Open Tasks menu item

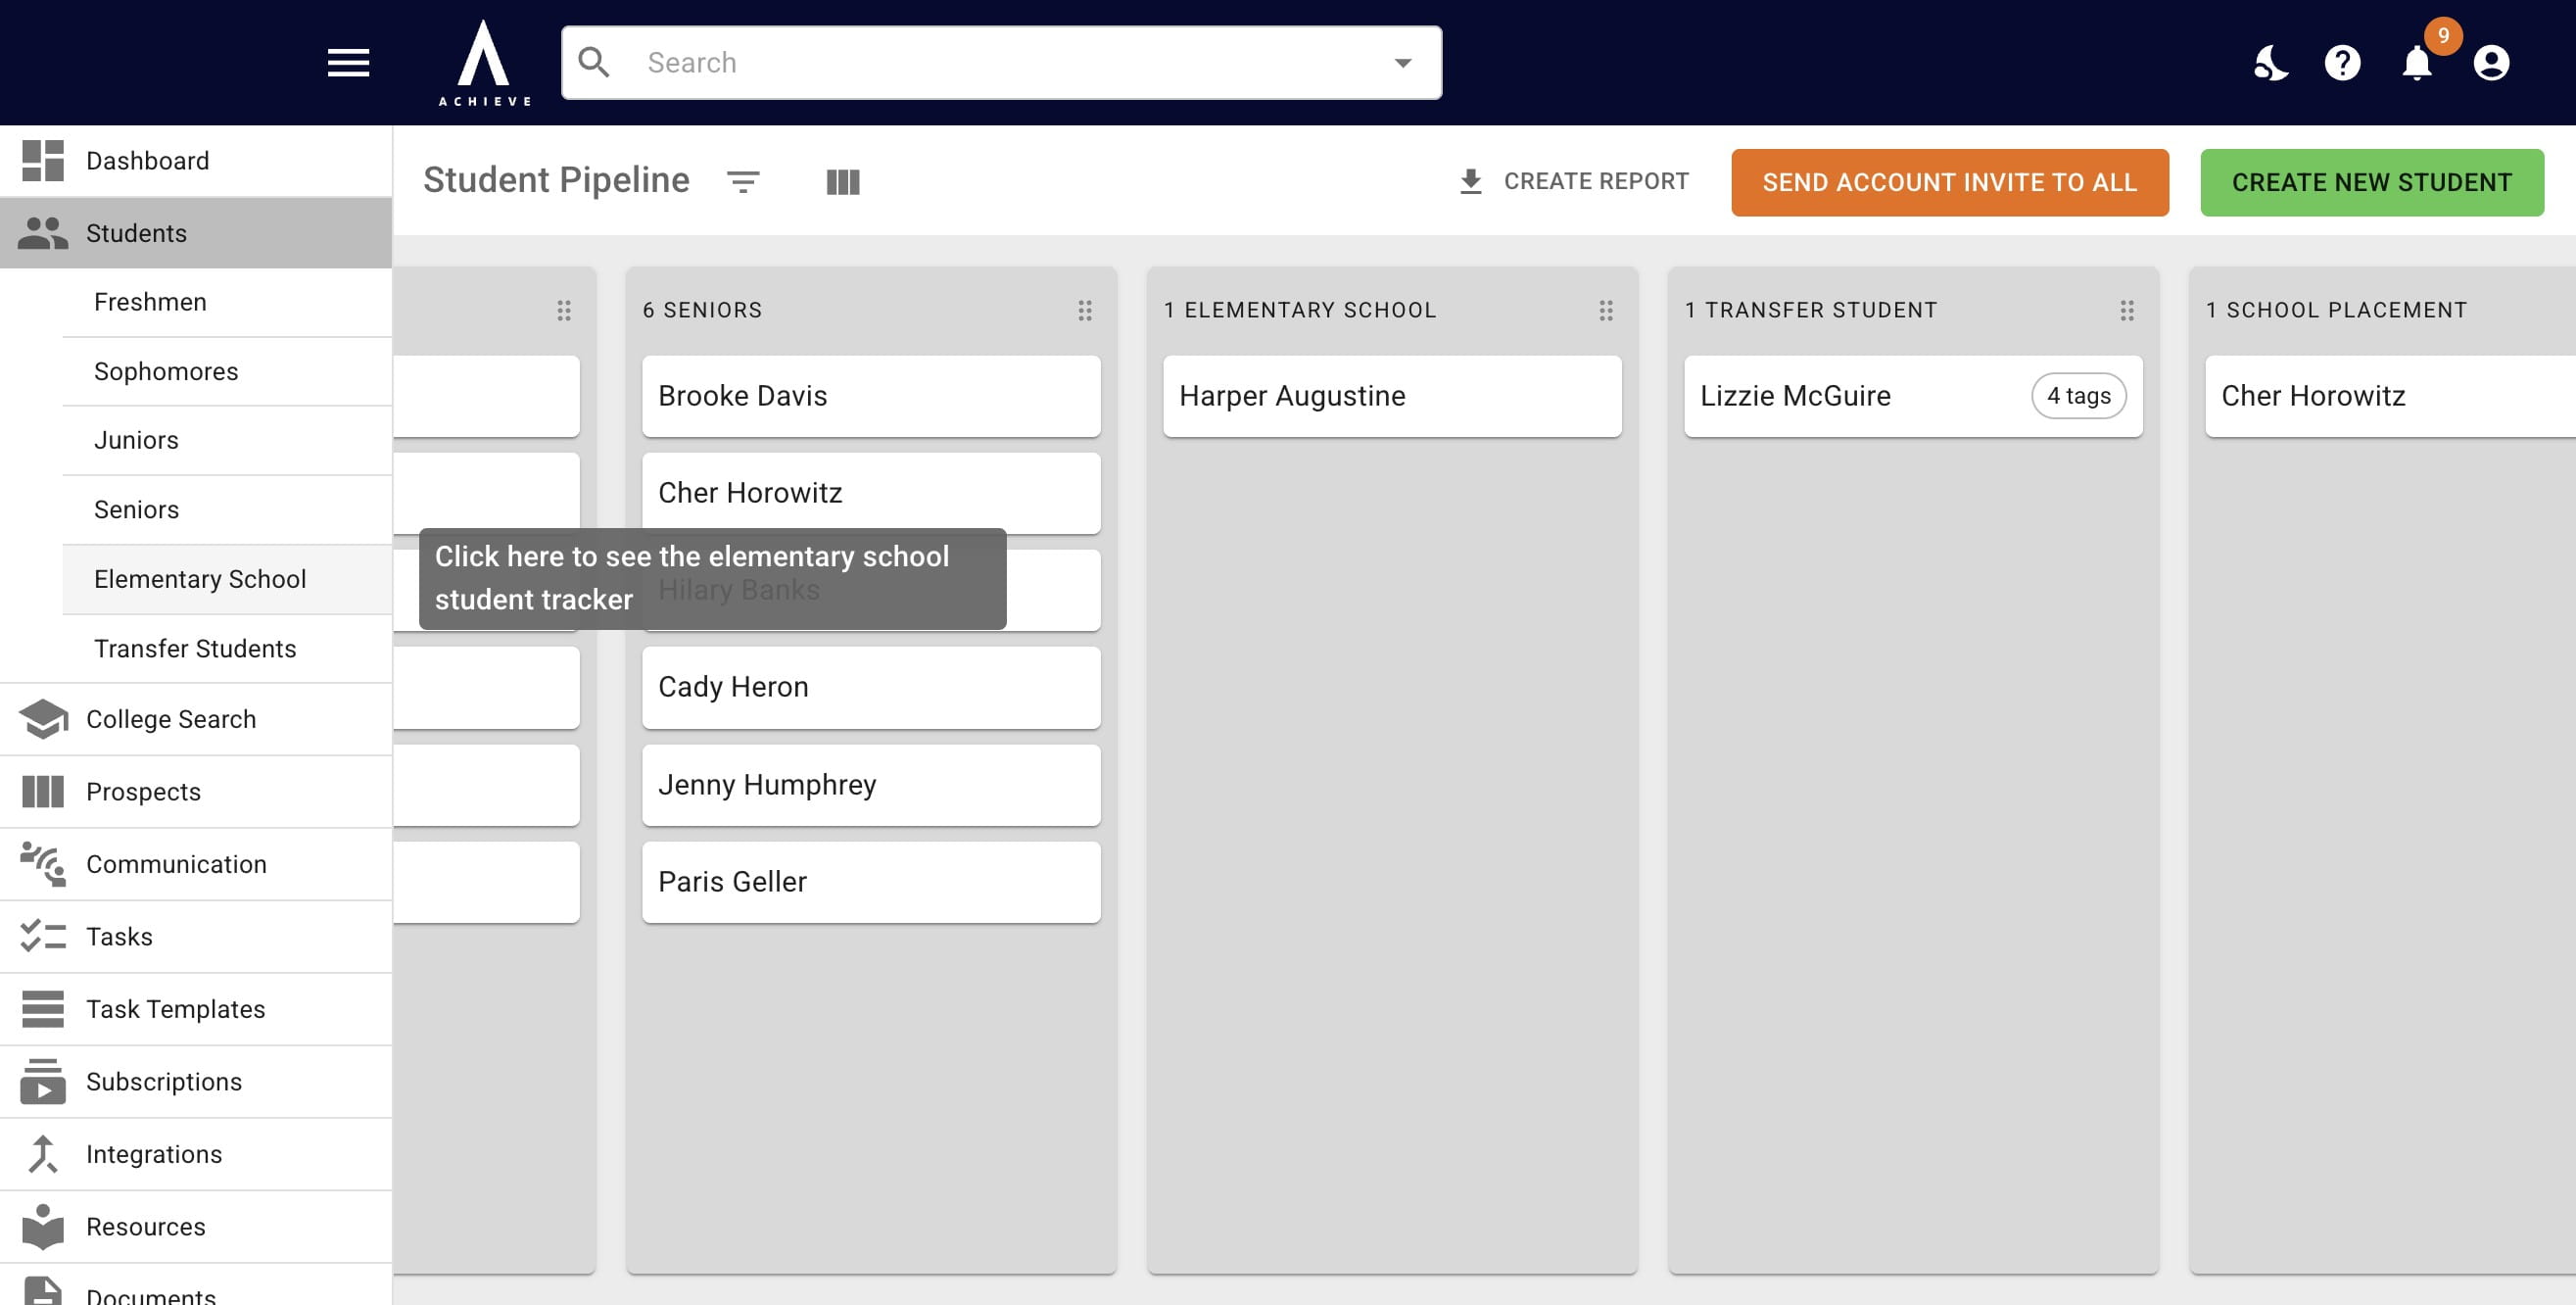tap(196, 936)
